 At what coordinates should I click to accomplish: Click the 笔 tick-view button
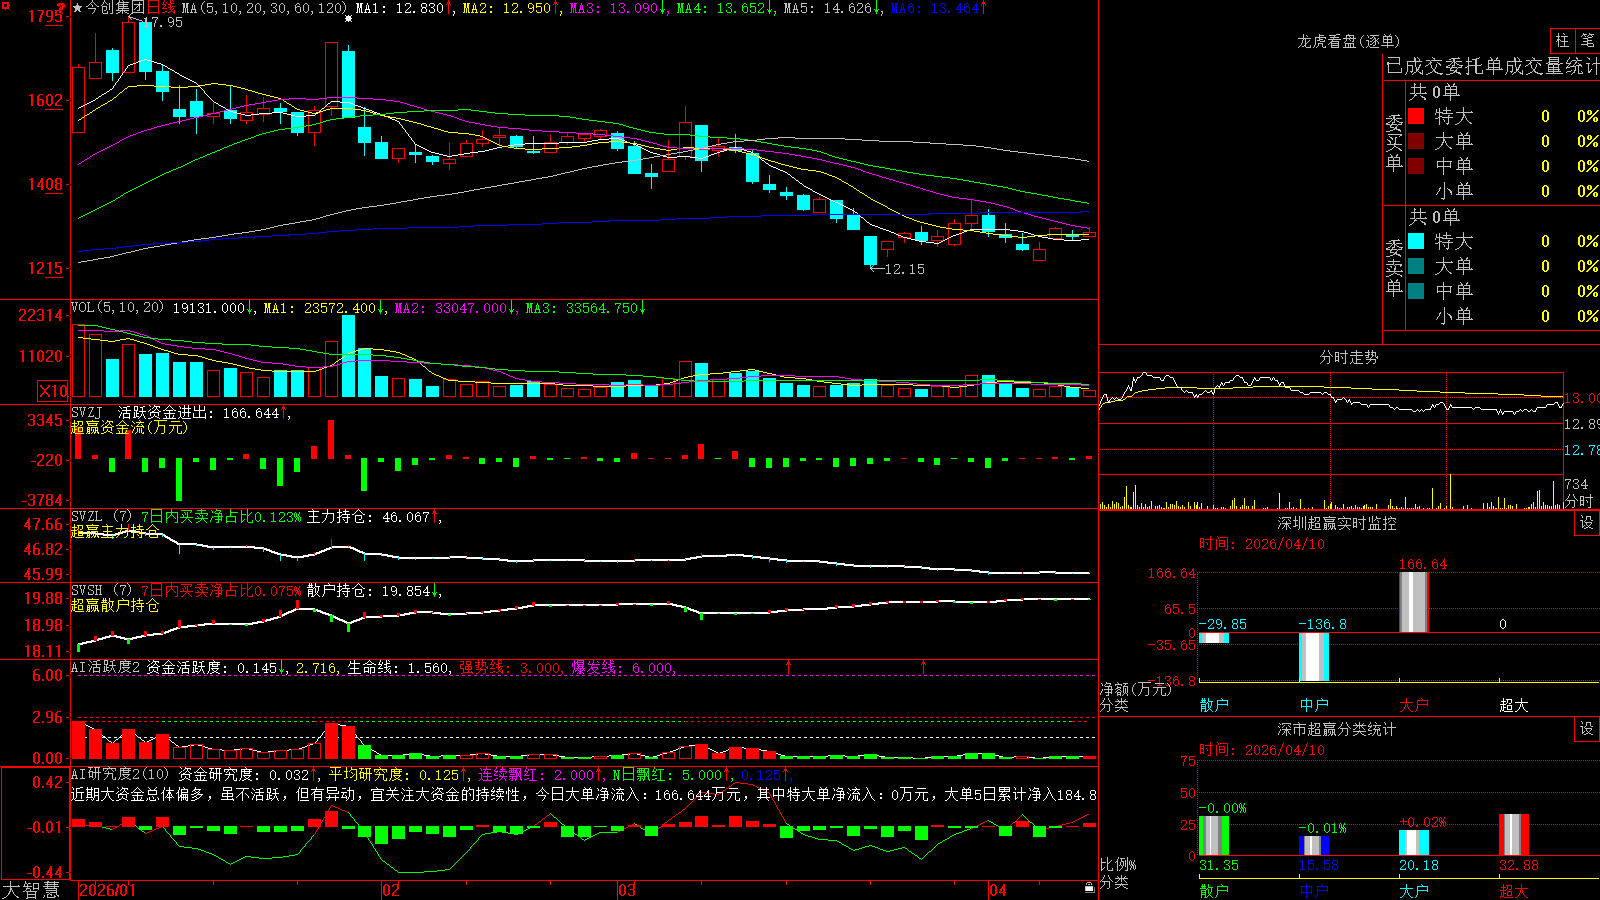pyautogui.click(x=1587, y=41)
